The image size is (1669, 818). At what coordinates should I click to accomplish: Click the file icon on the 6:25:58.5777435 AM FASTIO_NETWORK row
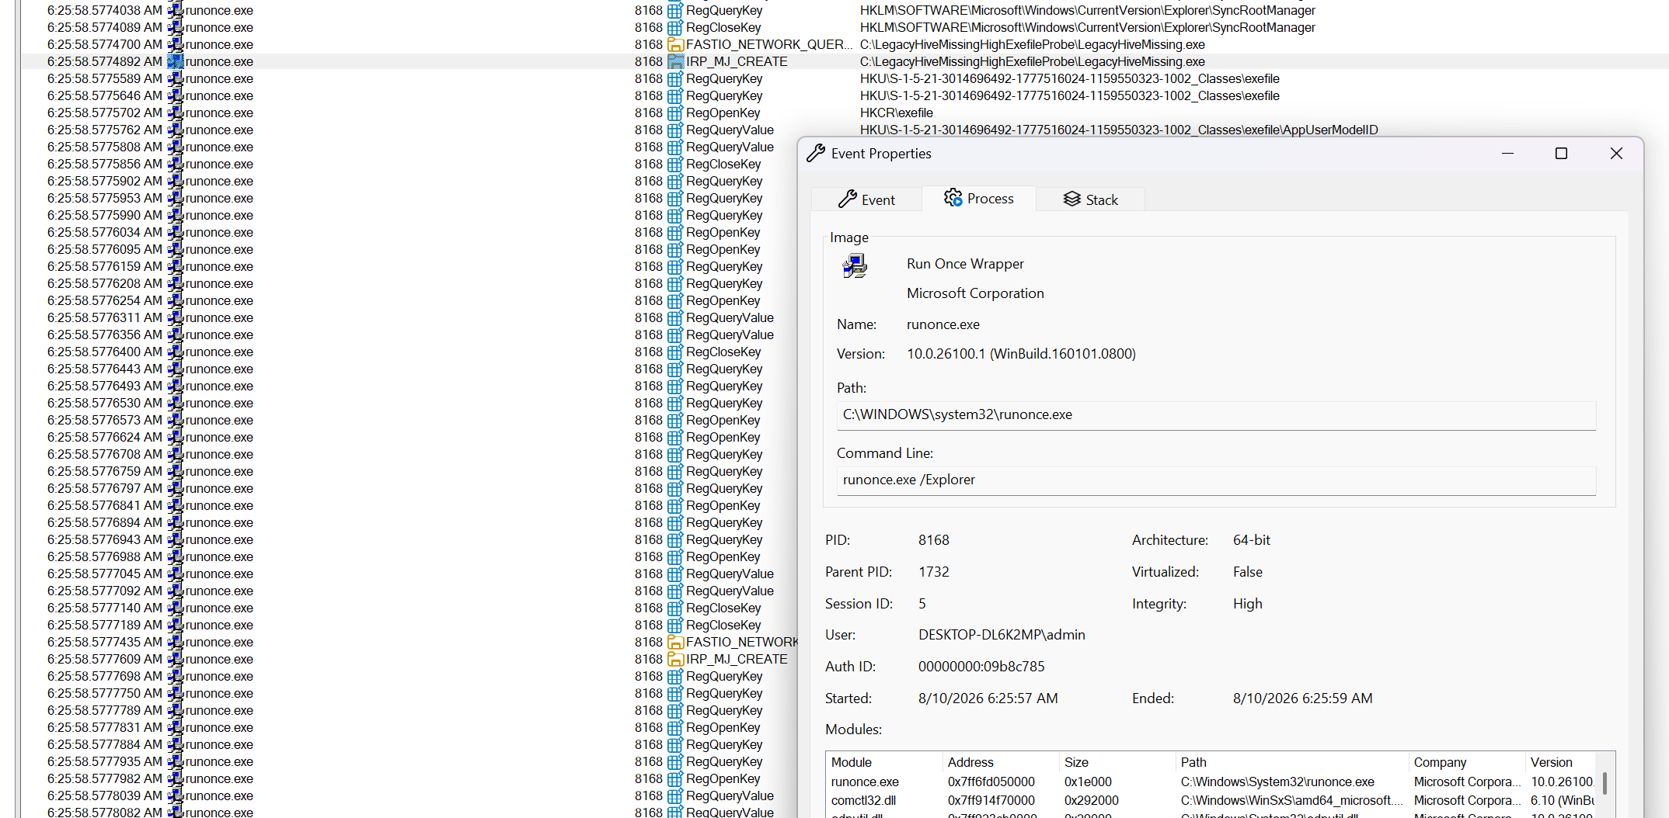click(x=675, y=642)
